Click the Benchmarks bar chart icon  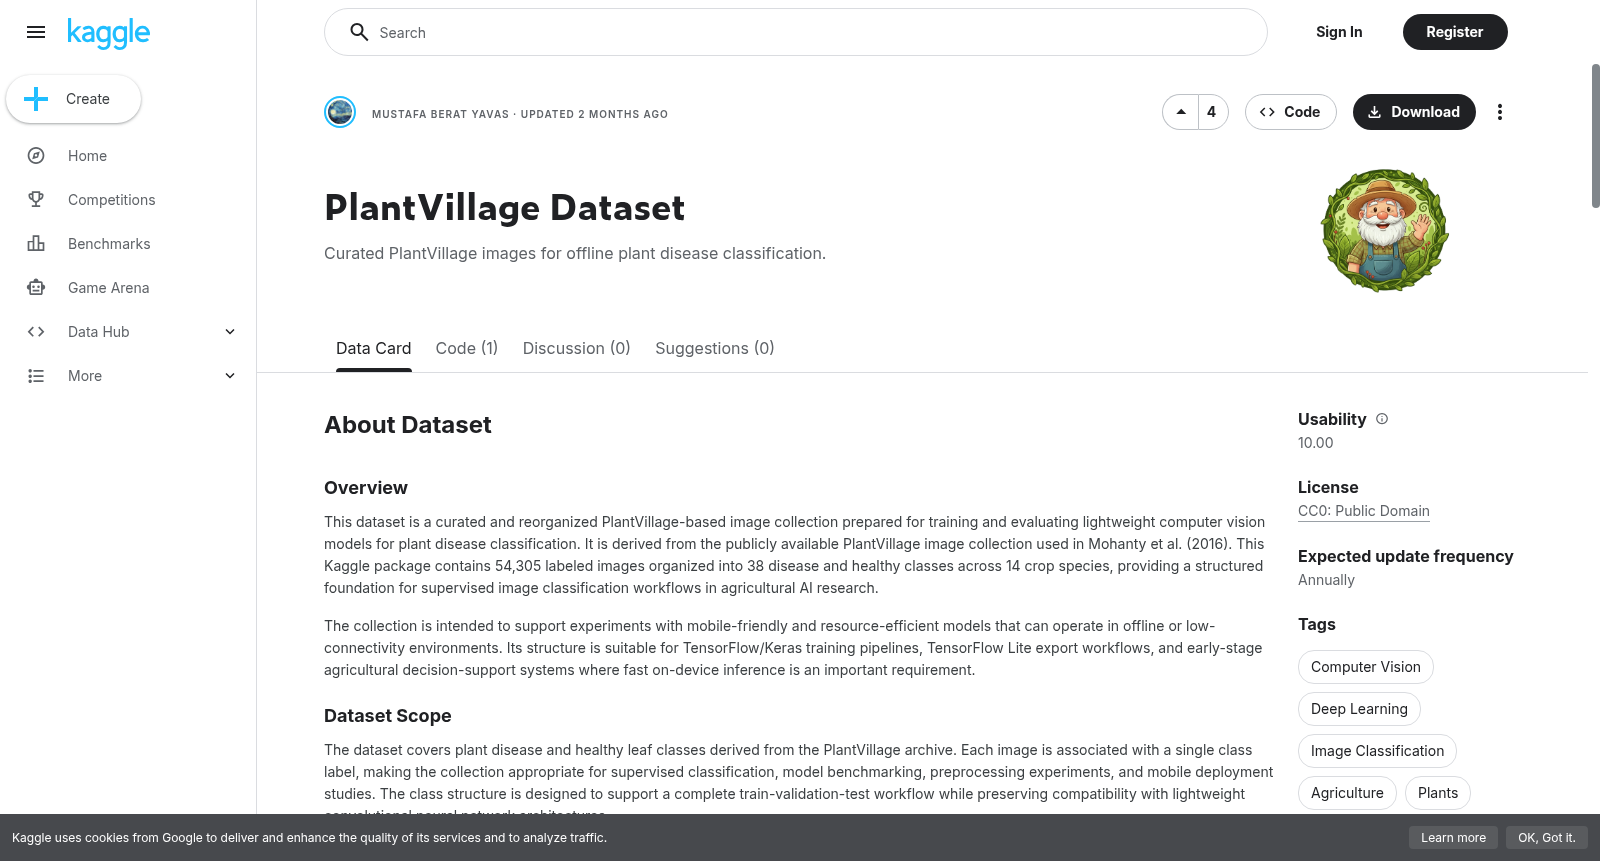click(x=36, y=244)
